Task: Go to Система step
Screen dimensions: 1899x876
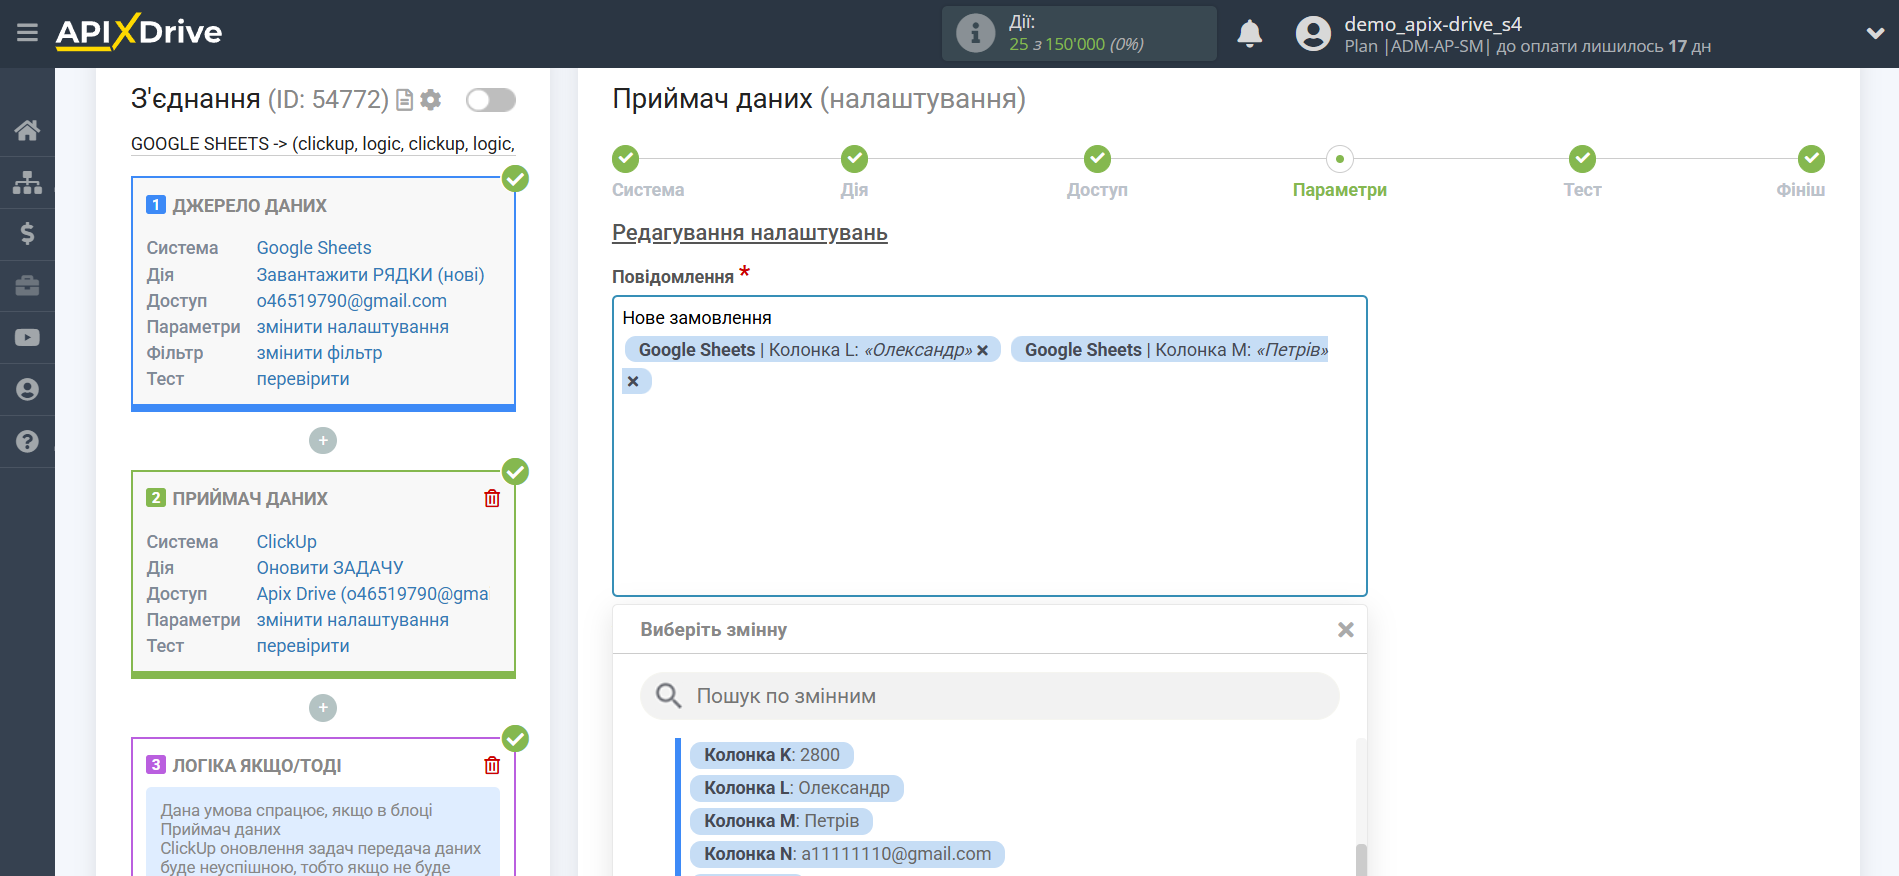Action: coord(626,159)
